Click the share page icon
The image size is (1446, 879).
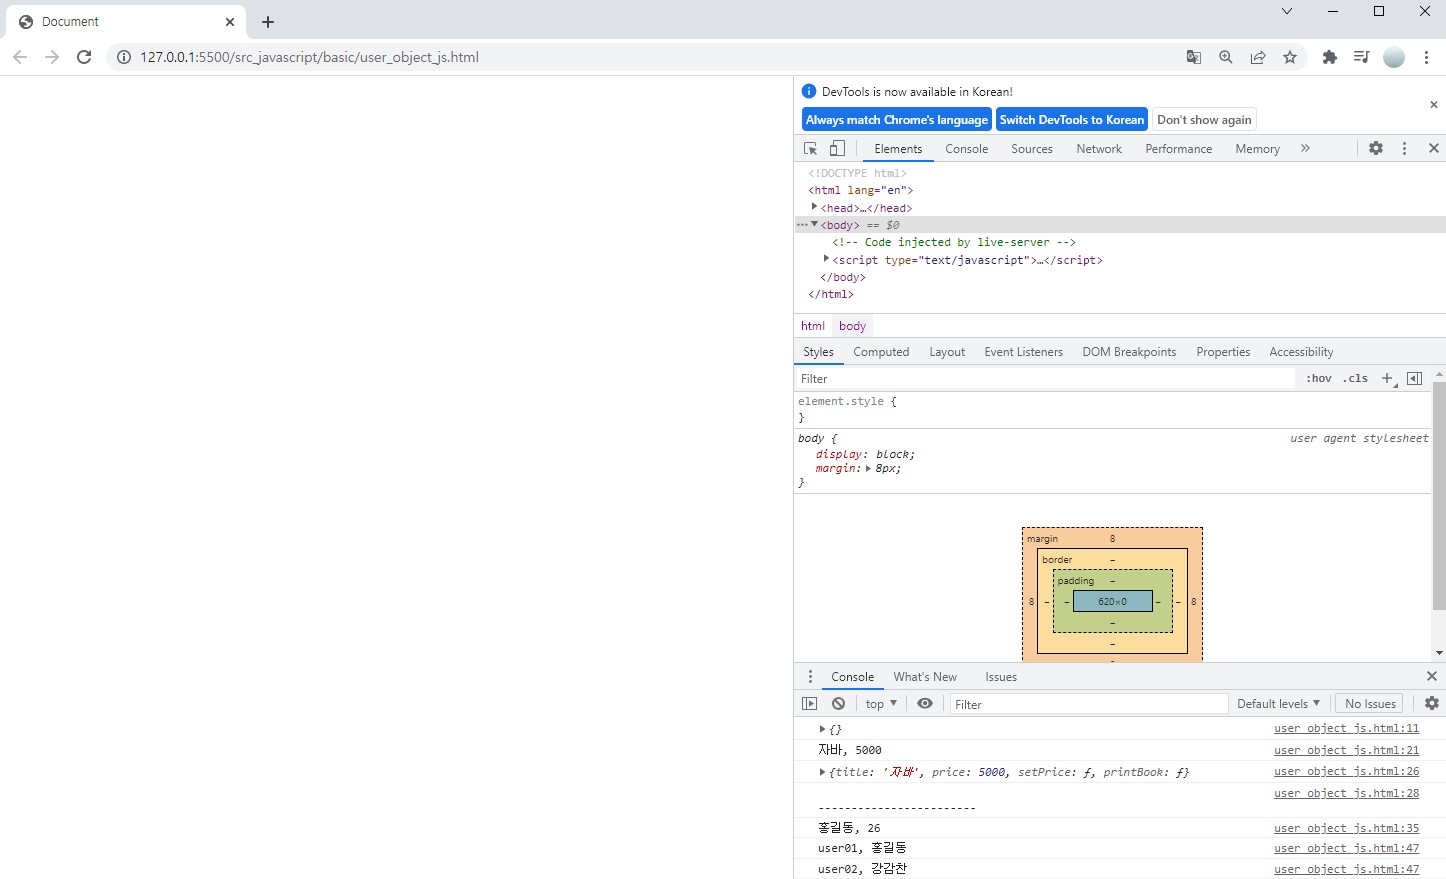point(1258,57)
